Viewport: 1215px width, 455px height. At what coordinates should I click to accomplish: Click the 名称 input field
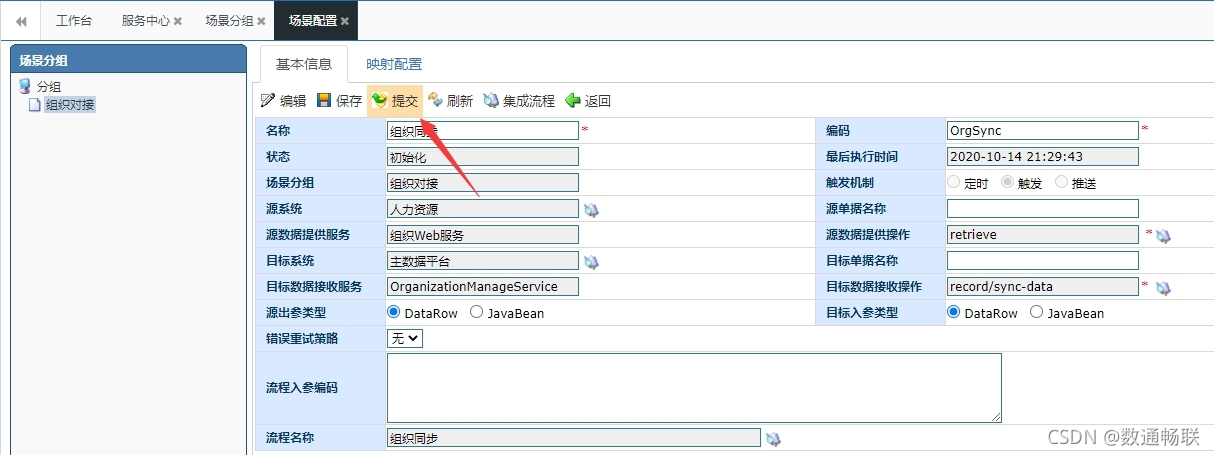(482, 131)
